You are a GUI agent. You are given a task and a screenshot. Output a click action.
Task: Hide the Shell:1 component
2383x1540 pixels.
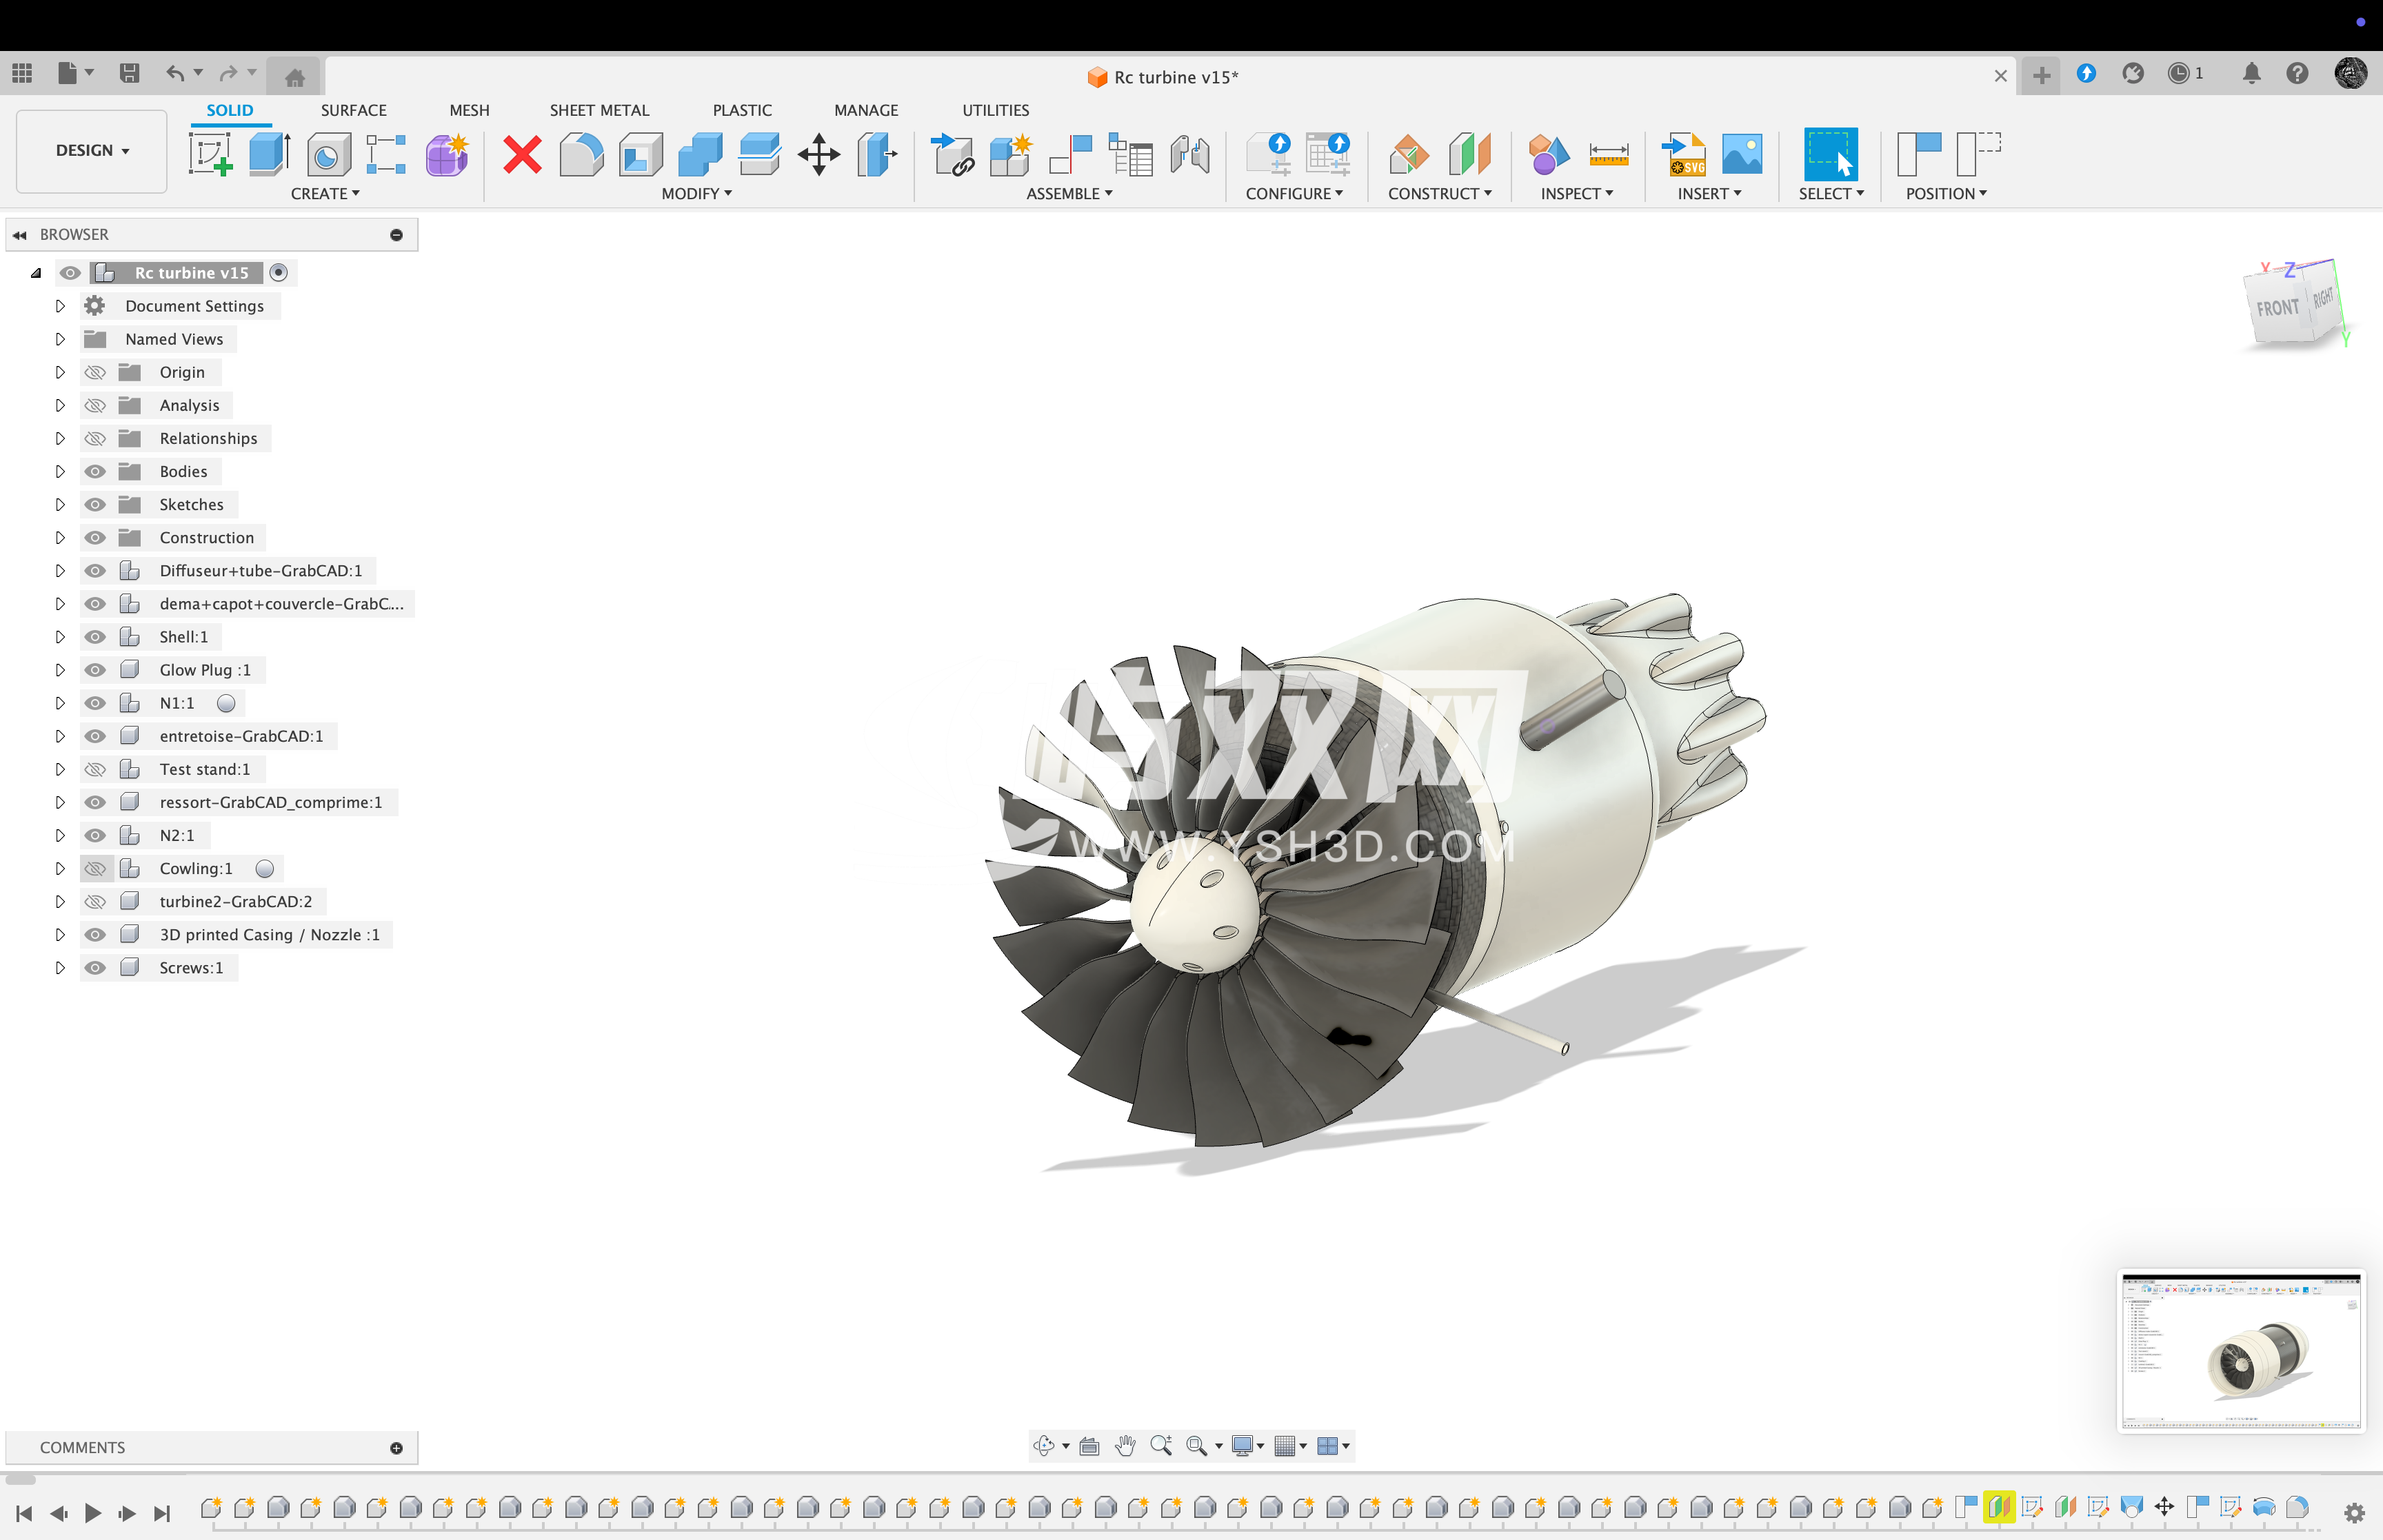pos(95,637)
